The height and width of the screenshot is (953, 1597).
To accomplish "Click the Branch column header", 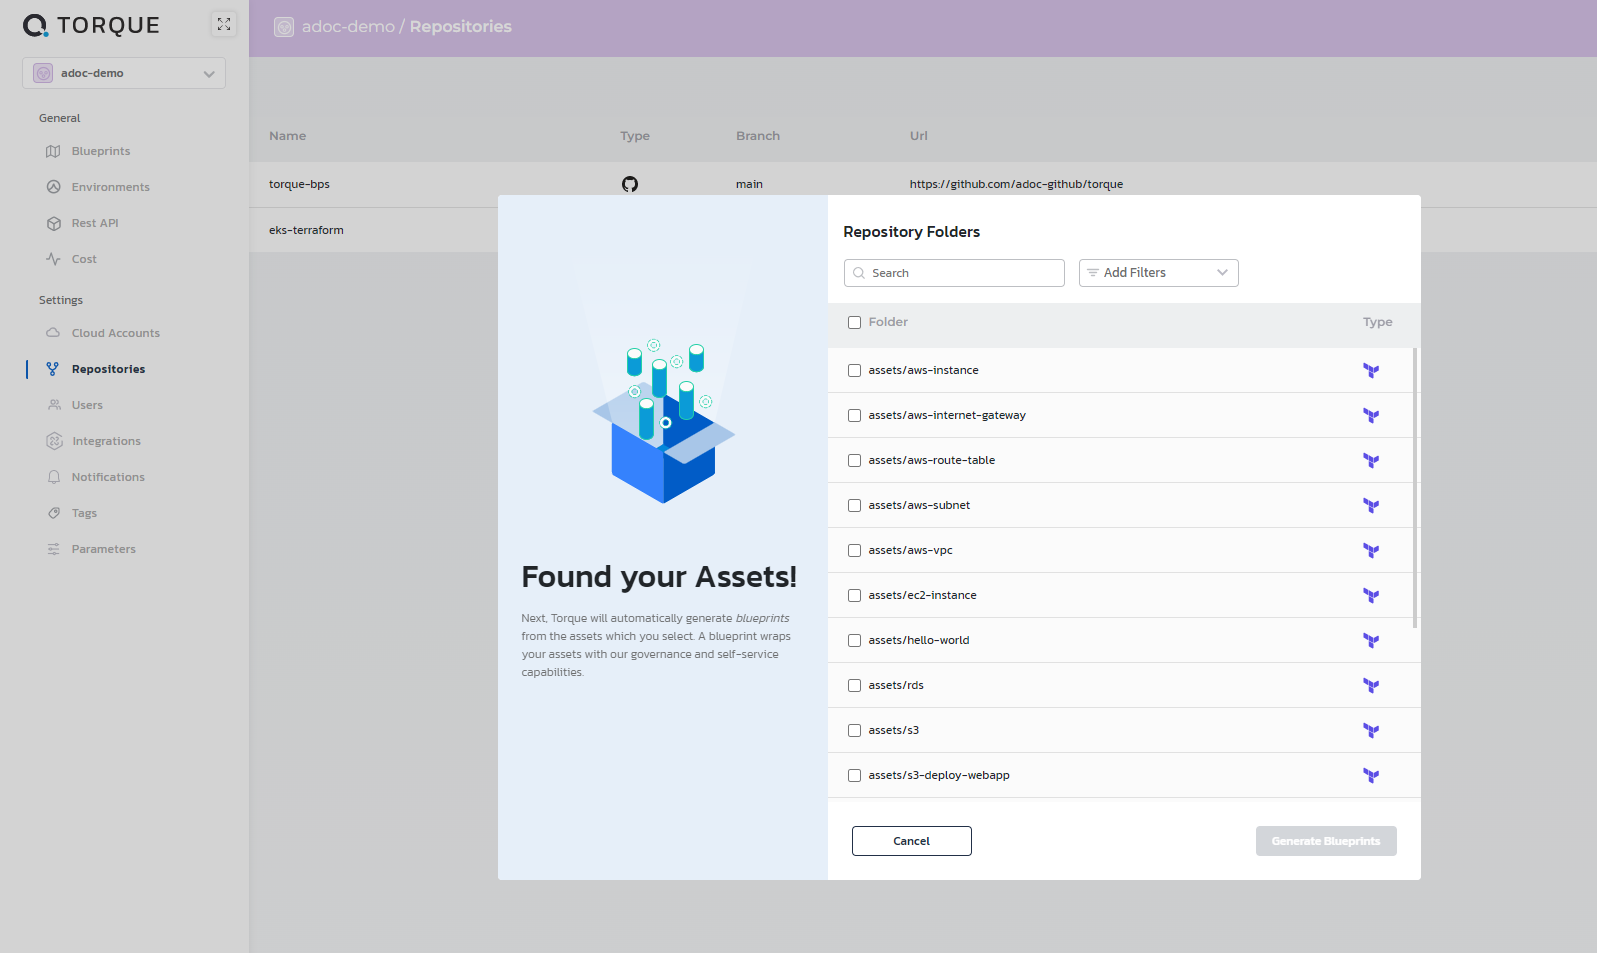I will click(x=758, y=136).
